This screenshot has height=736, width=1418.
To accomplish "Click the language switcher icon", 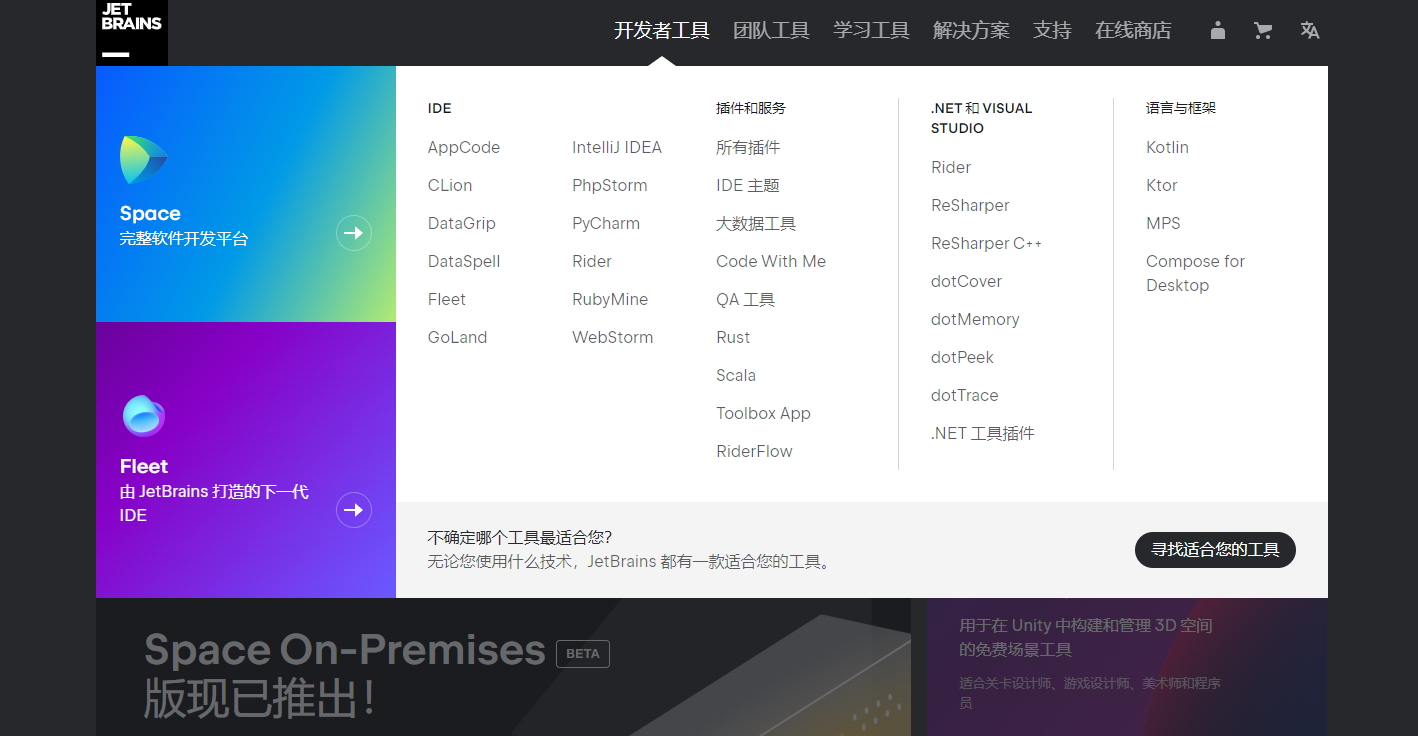I will 1310,30.
